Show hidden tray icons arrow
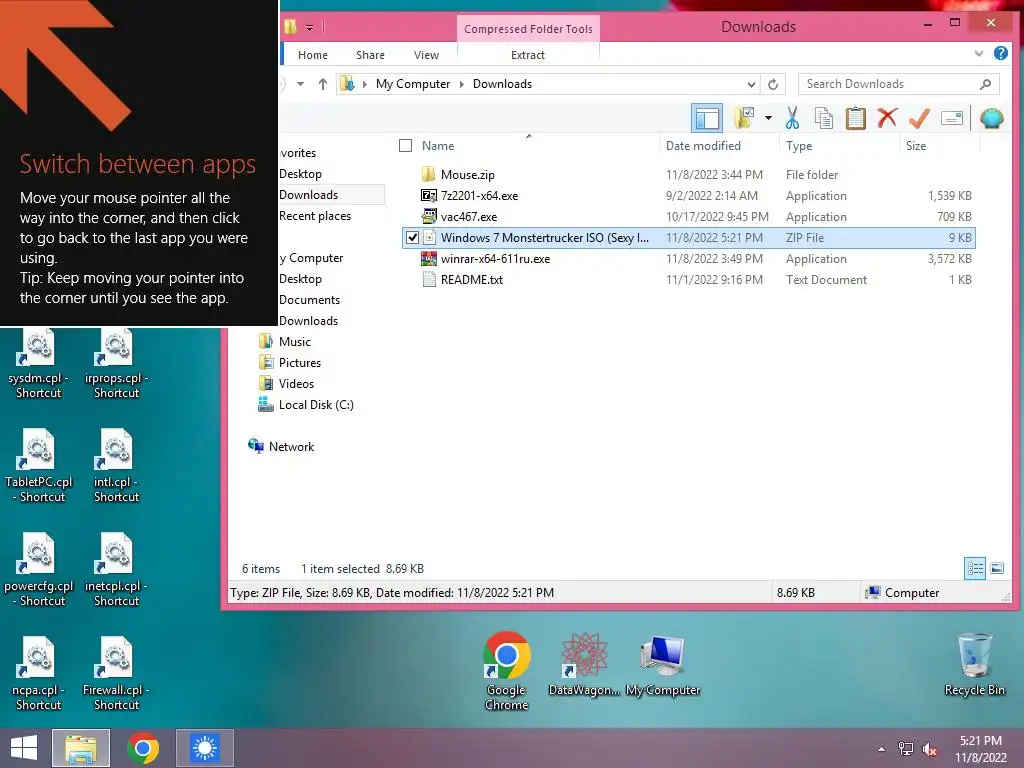The height and width of the screenshot is (768, 1024). (x=882, y=749)
